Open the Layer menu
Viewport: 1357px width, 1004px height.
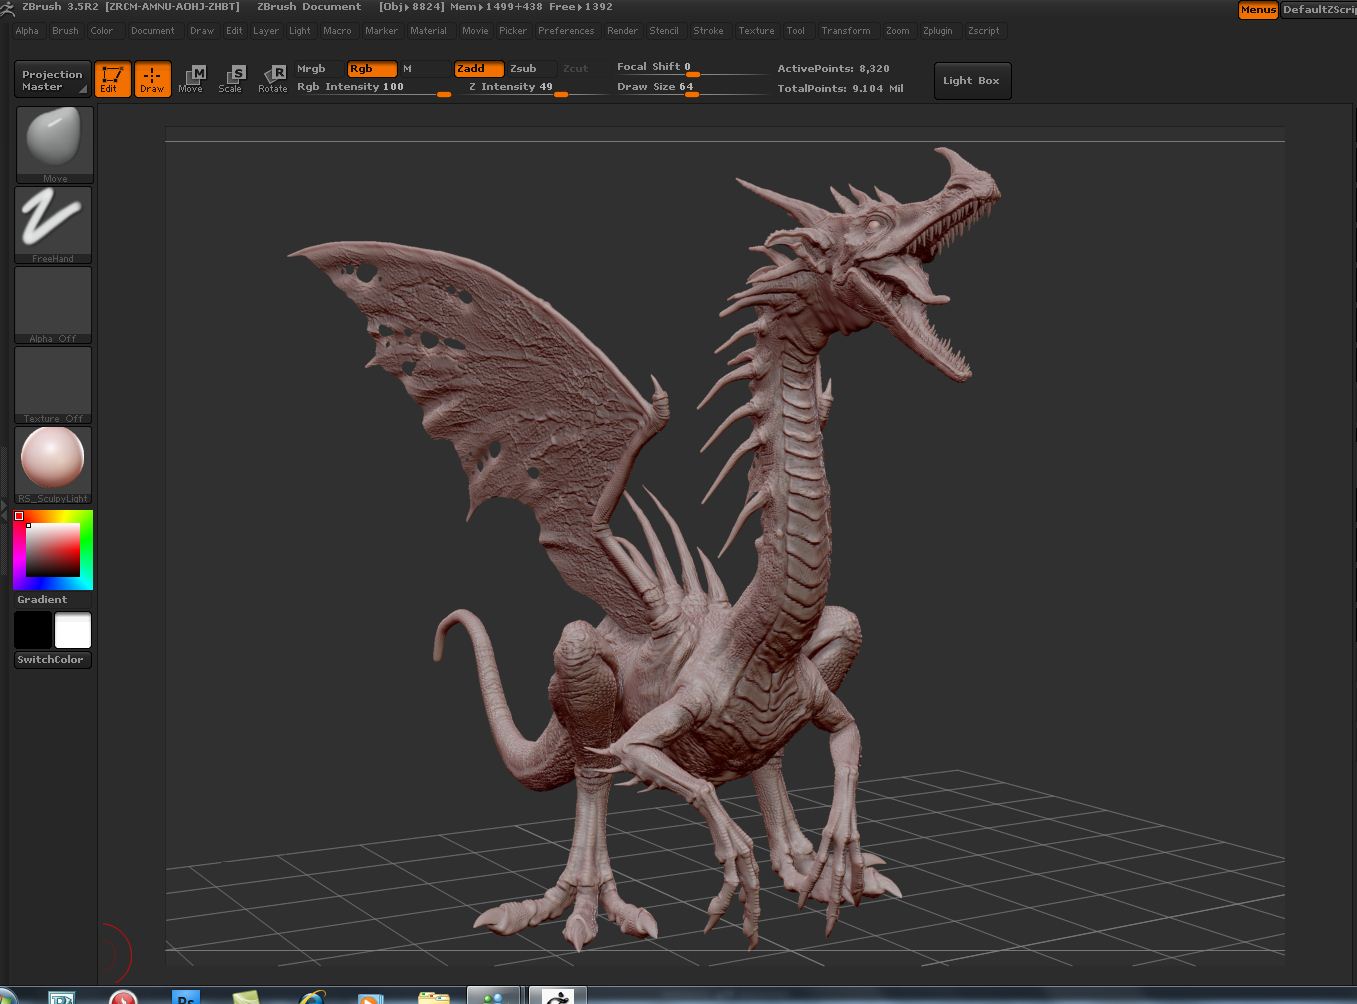click(266, 31)
